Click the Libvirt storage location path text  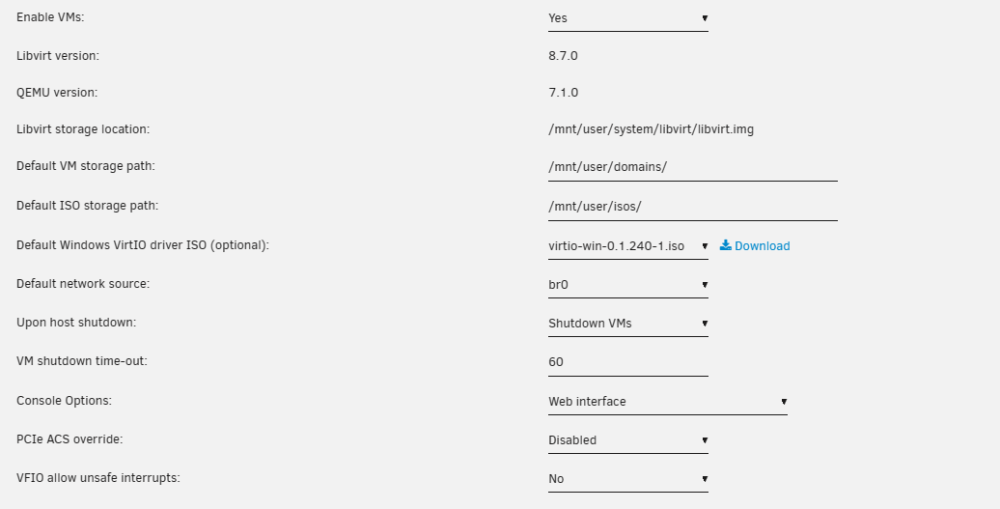point(651,129)
